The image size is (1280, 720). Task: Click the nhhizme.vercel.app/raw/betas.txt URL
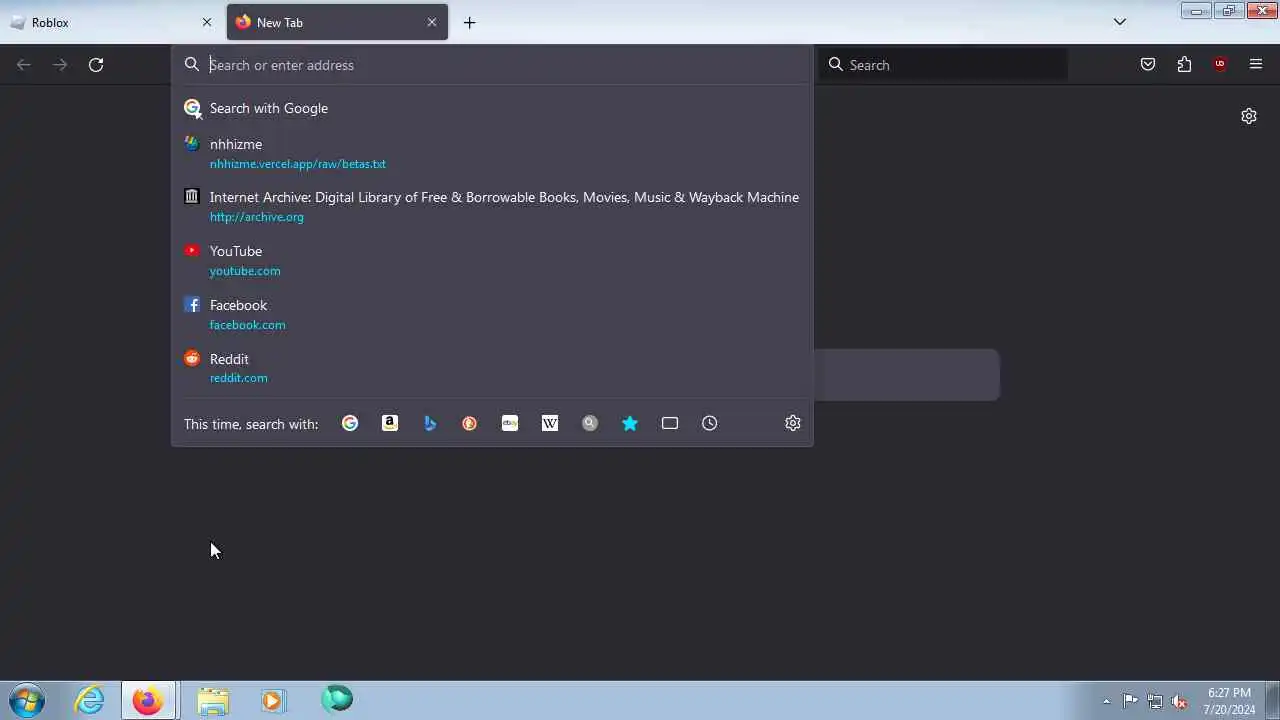(x=297, y=164)
